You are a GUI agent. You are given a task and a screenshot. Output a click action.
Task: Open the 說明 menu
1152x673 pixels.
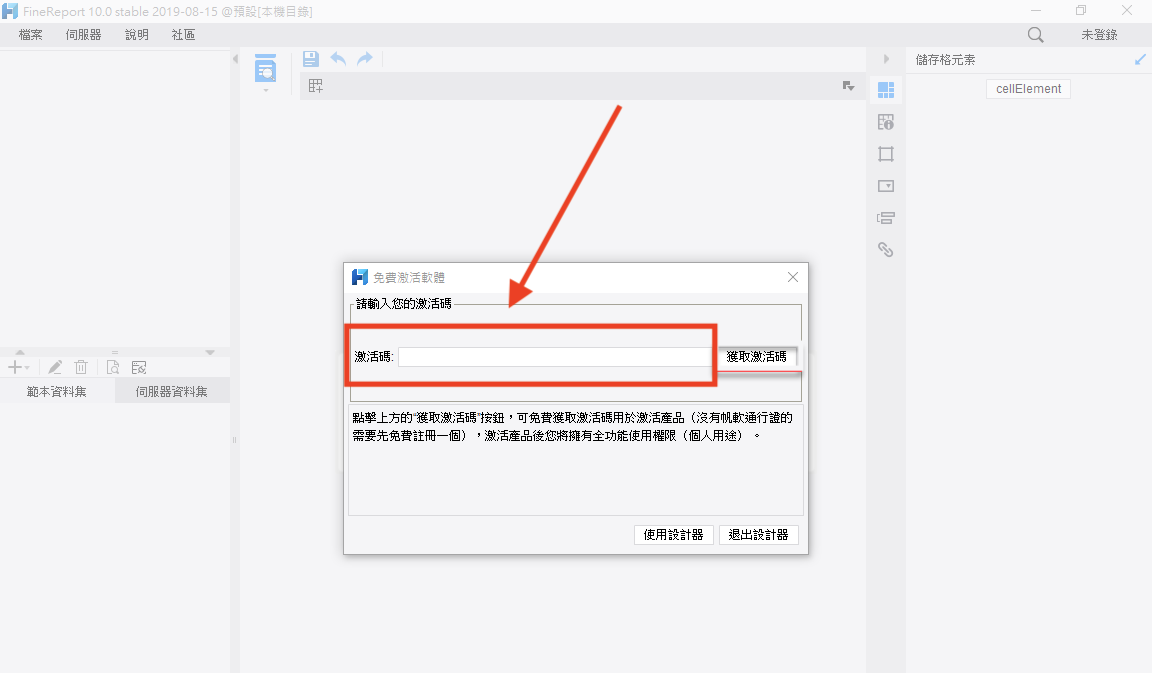tap(137, 35)
